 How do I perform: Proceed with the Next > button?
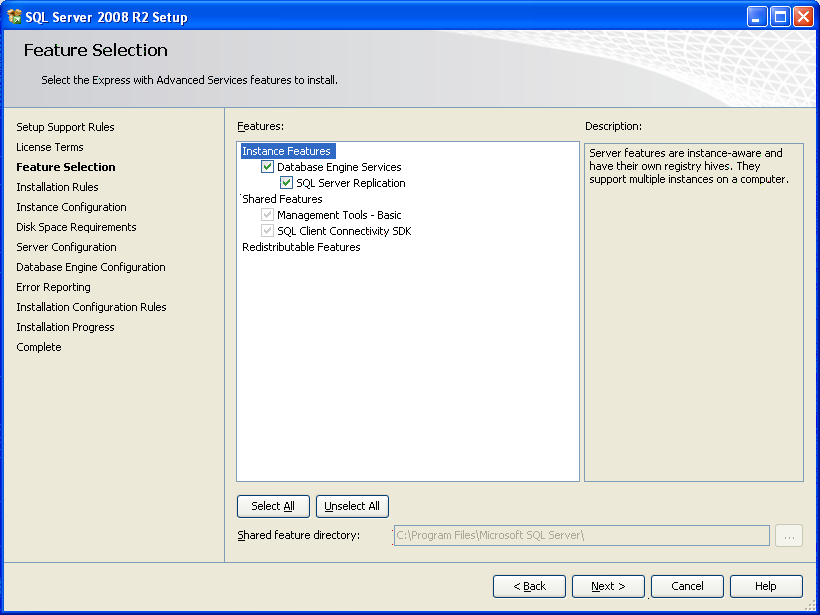click(608, 586)
